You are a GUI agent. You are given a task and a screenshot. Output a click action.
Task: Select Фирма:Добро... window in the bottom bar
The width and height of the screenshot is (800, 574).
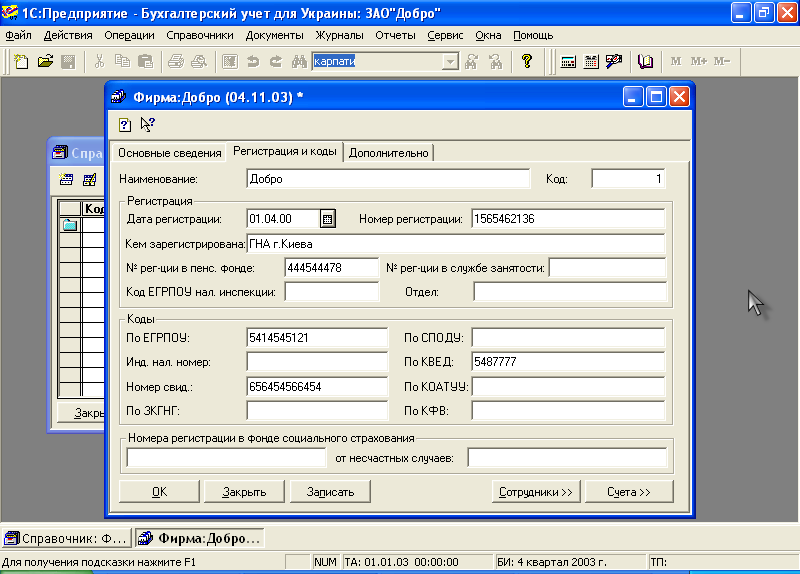[200, 538]
